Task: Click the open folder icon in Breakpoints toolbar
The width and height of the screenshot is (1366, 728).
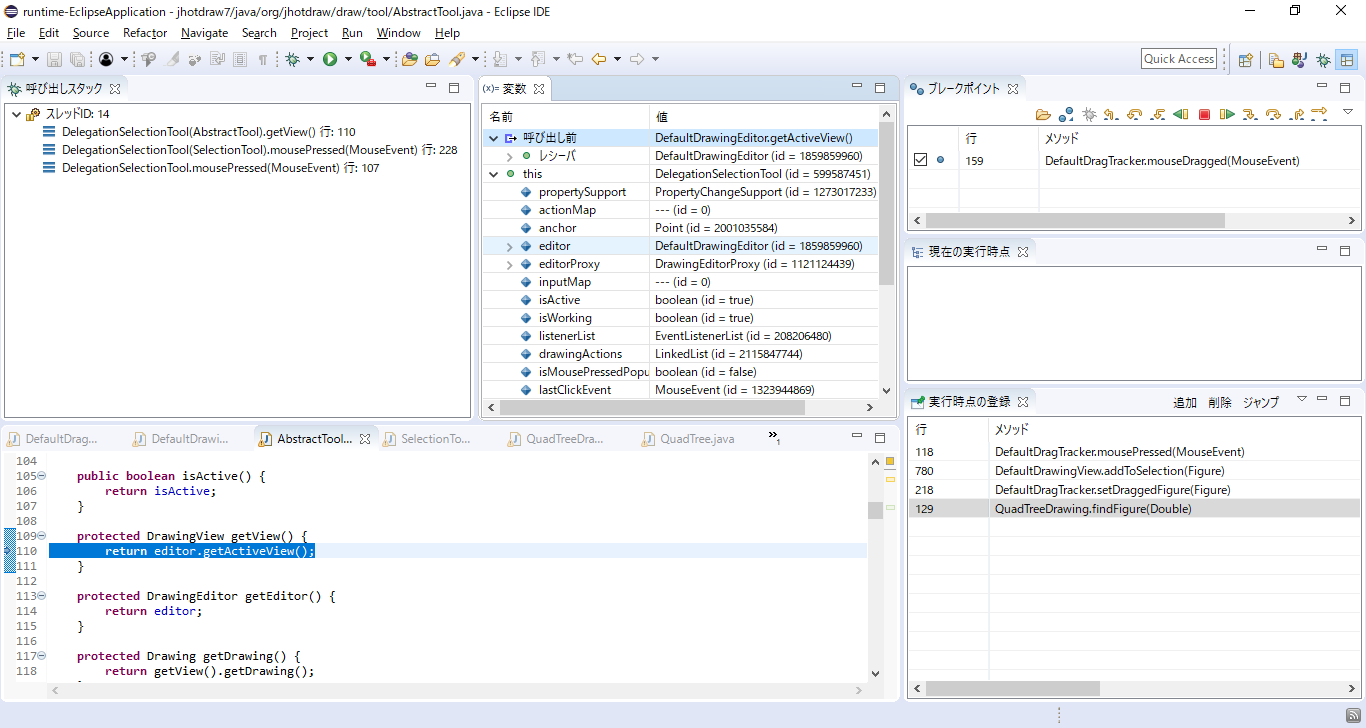Action: point(1043,115)
